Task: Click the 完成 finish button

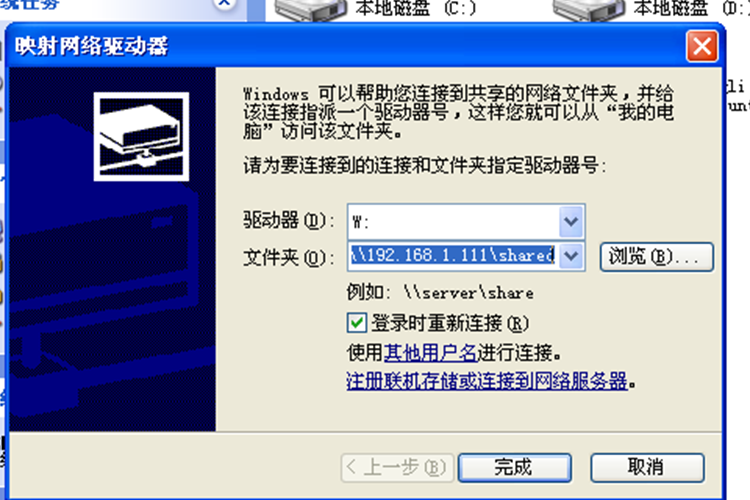Action: [x=515, y=467]
